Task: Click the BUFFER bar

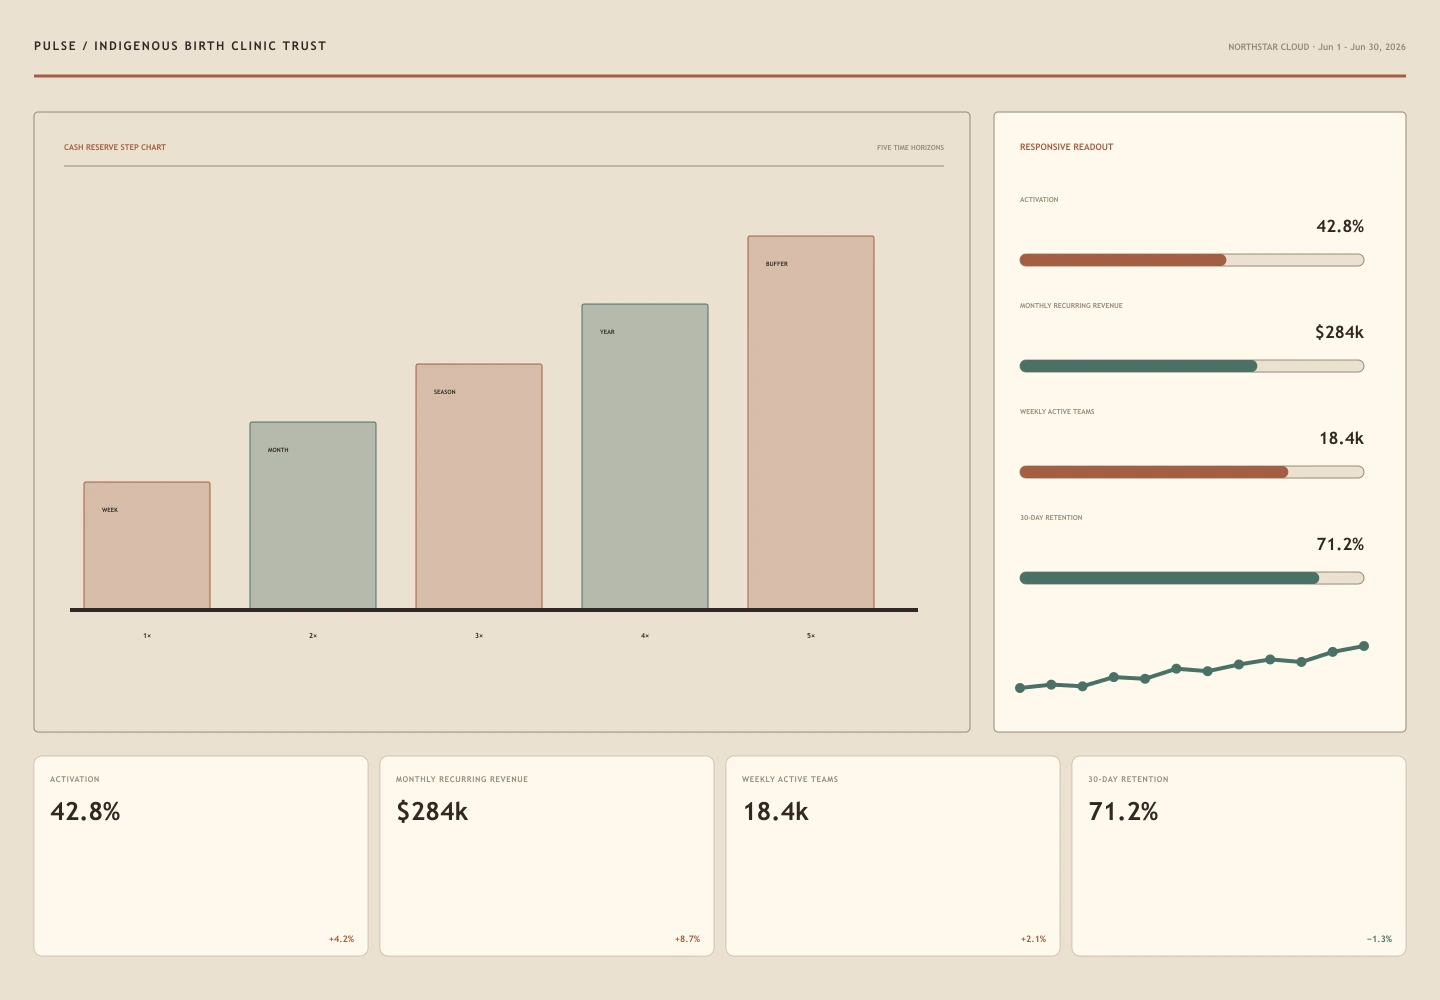Action: (x=811, y=422)
